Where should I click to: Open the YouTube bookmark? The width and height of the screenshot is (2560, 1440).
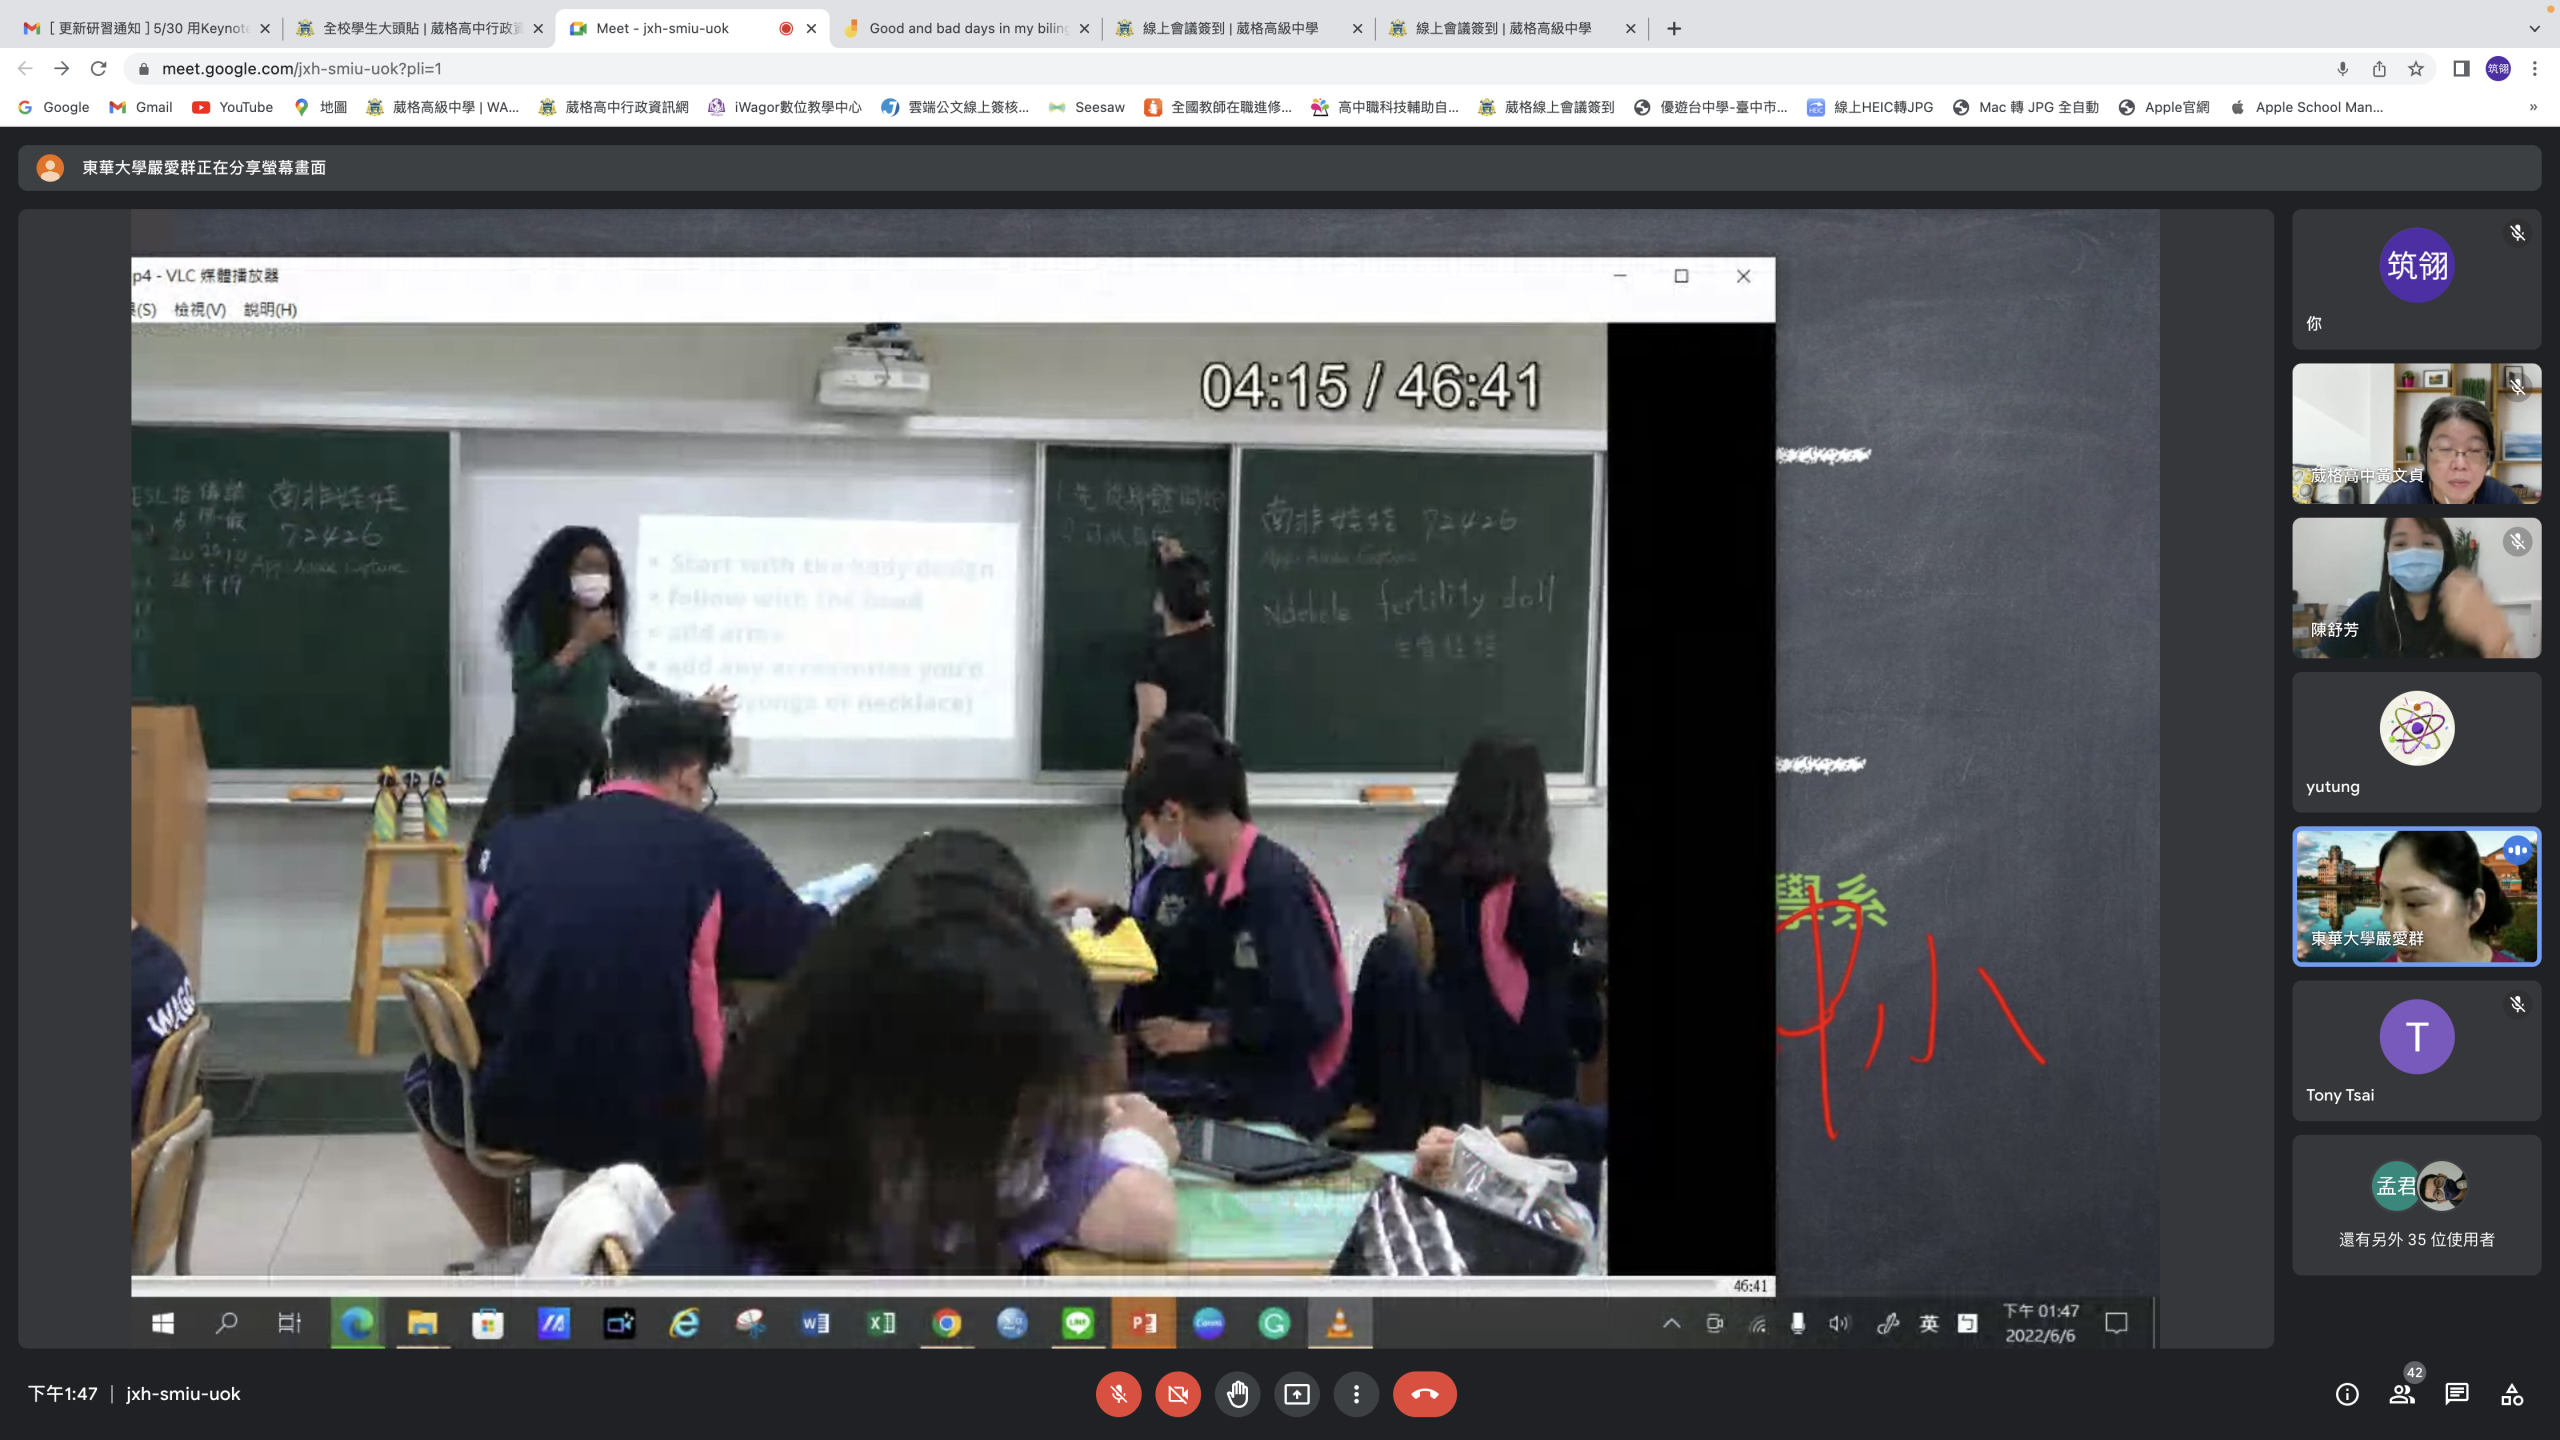233,107
